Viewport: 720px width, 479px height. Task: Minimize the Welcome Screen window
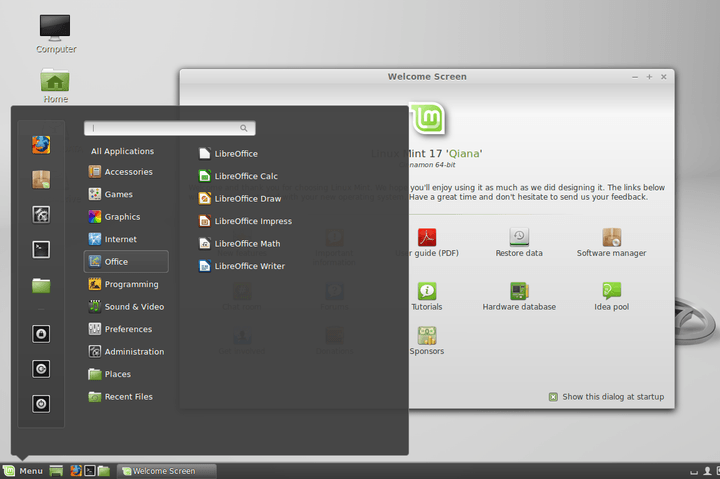click(x=635, y=77)
